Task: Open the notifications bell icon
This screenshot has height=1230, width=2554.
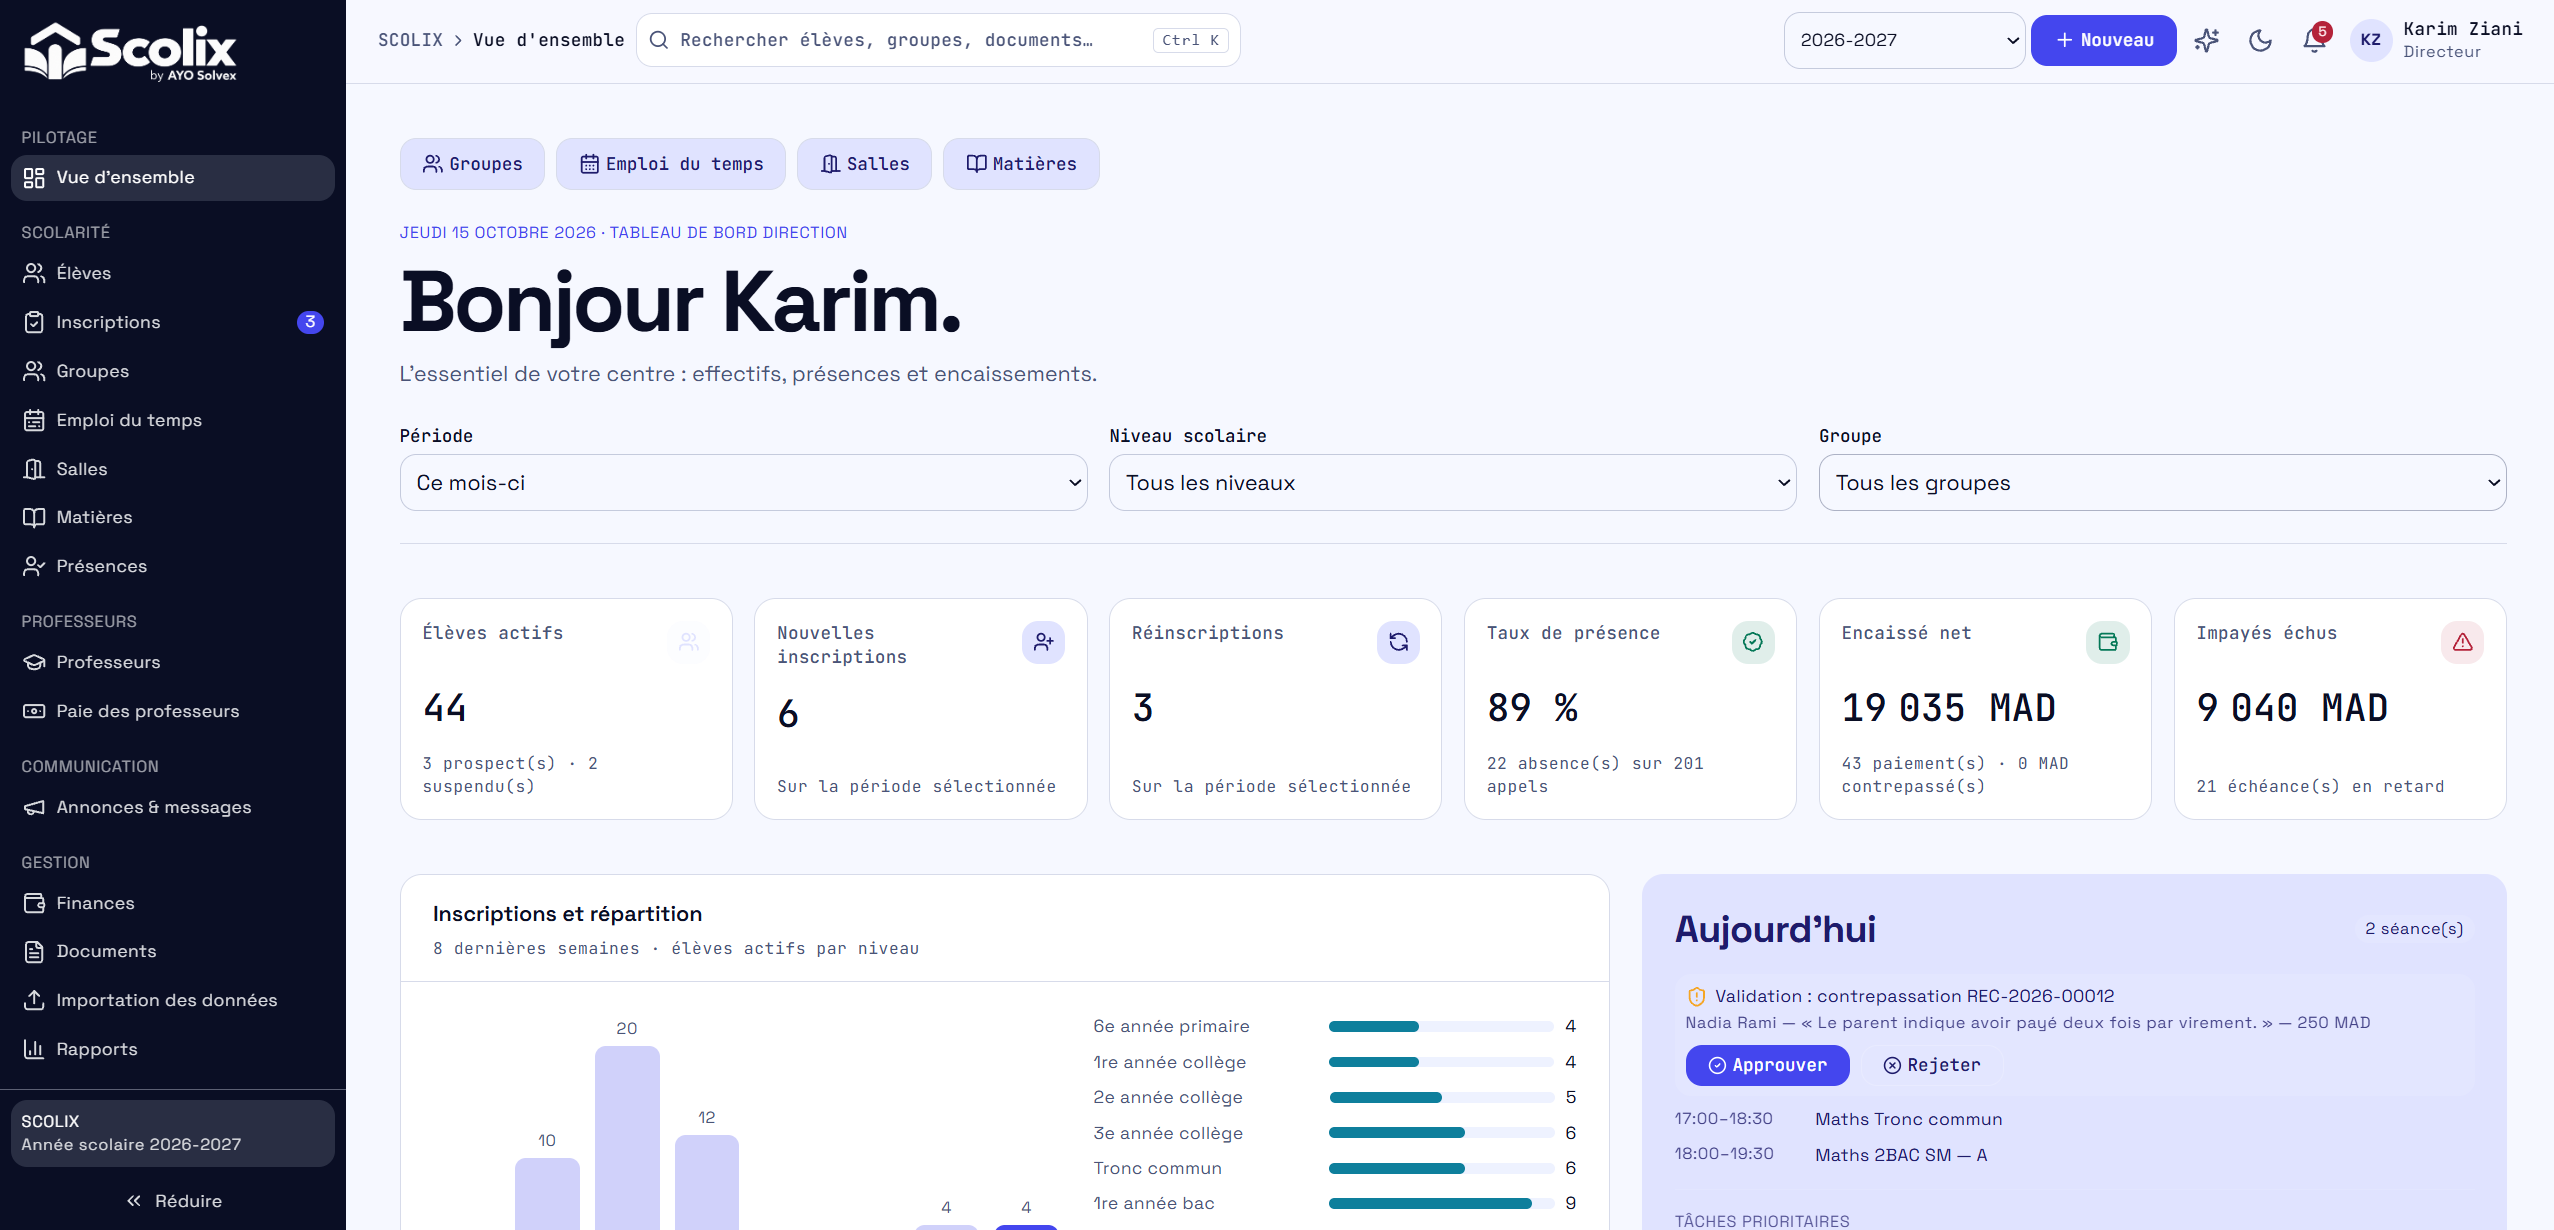Action: point(2314,40)
